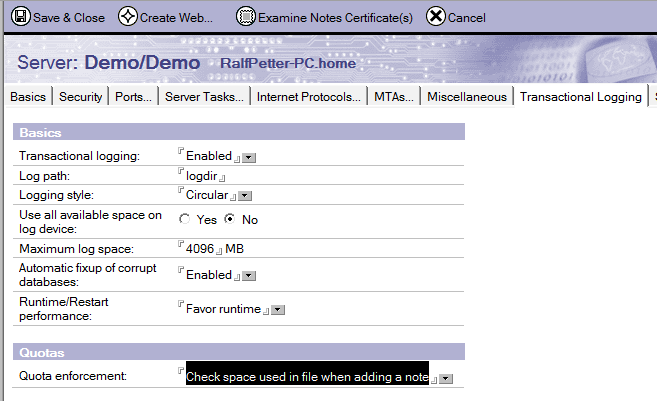Open the Internet Protocols tab

coord(309,97)
